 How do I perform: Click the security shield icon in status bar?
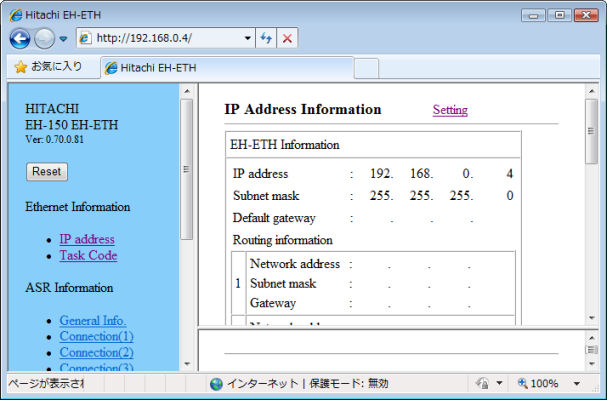click(481, 384)
